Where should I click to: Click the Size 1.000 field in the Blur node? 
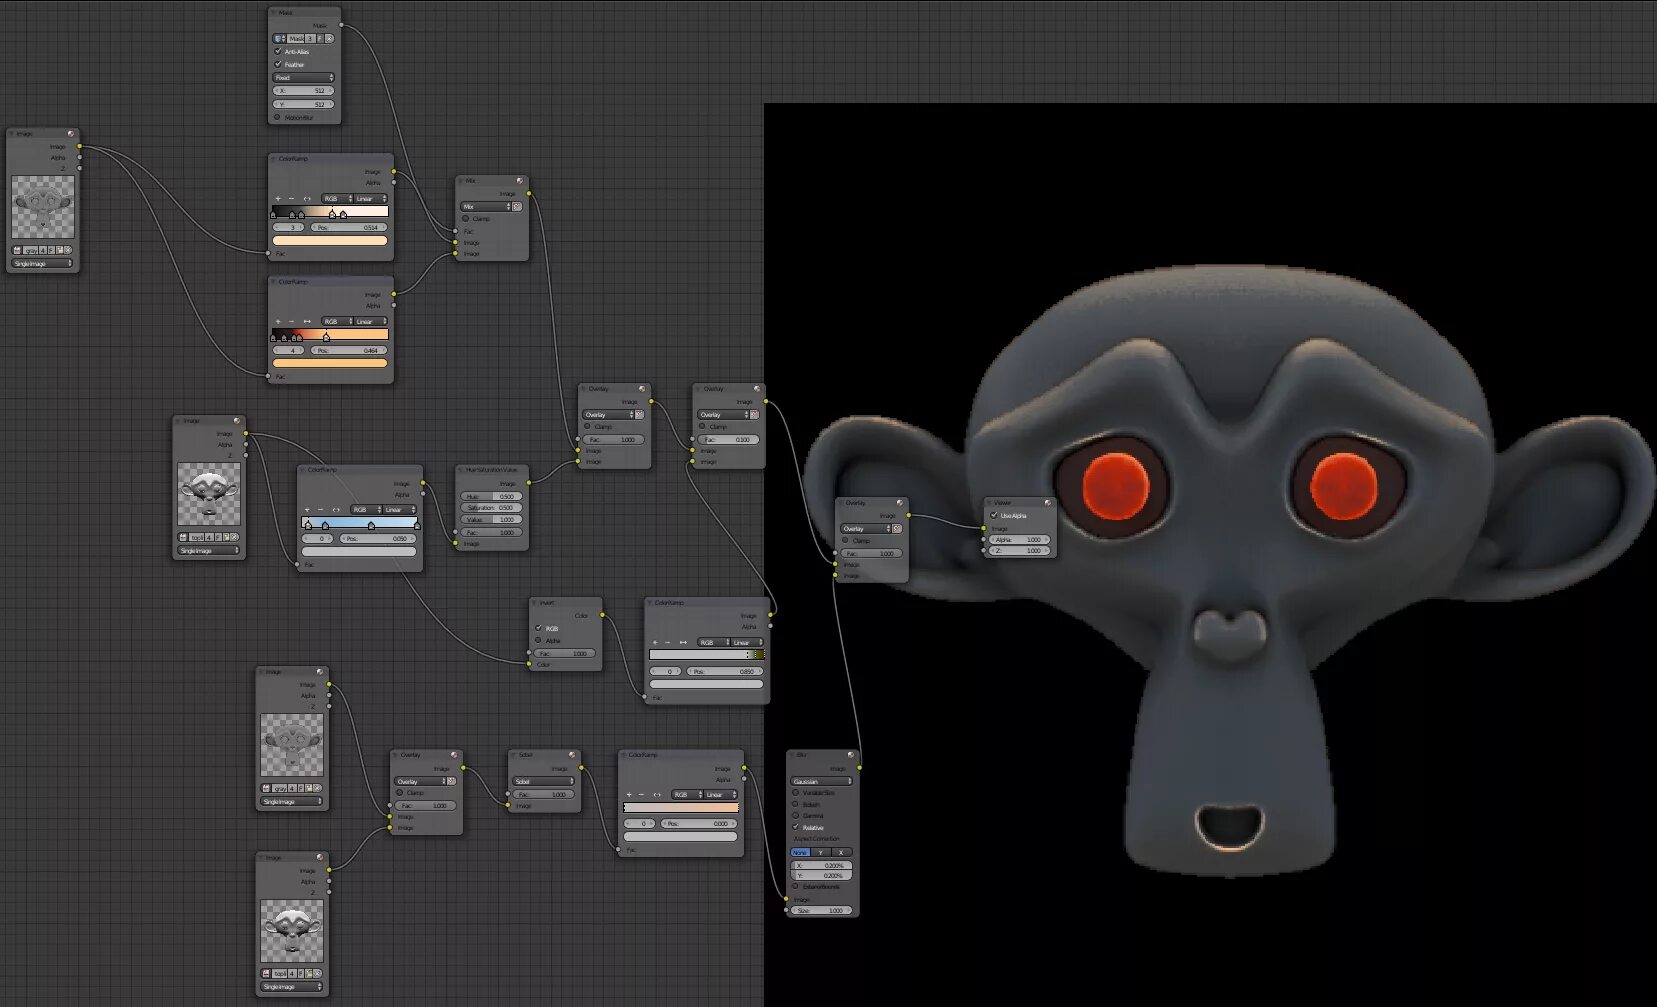pos(822,911)
